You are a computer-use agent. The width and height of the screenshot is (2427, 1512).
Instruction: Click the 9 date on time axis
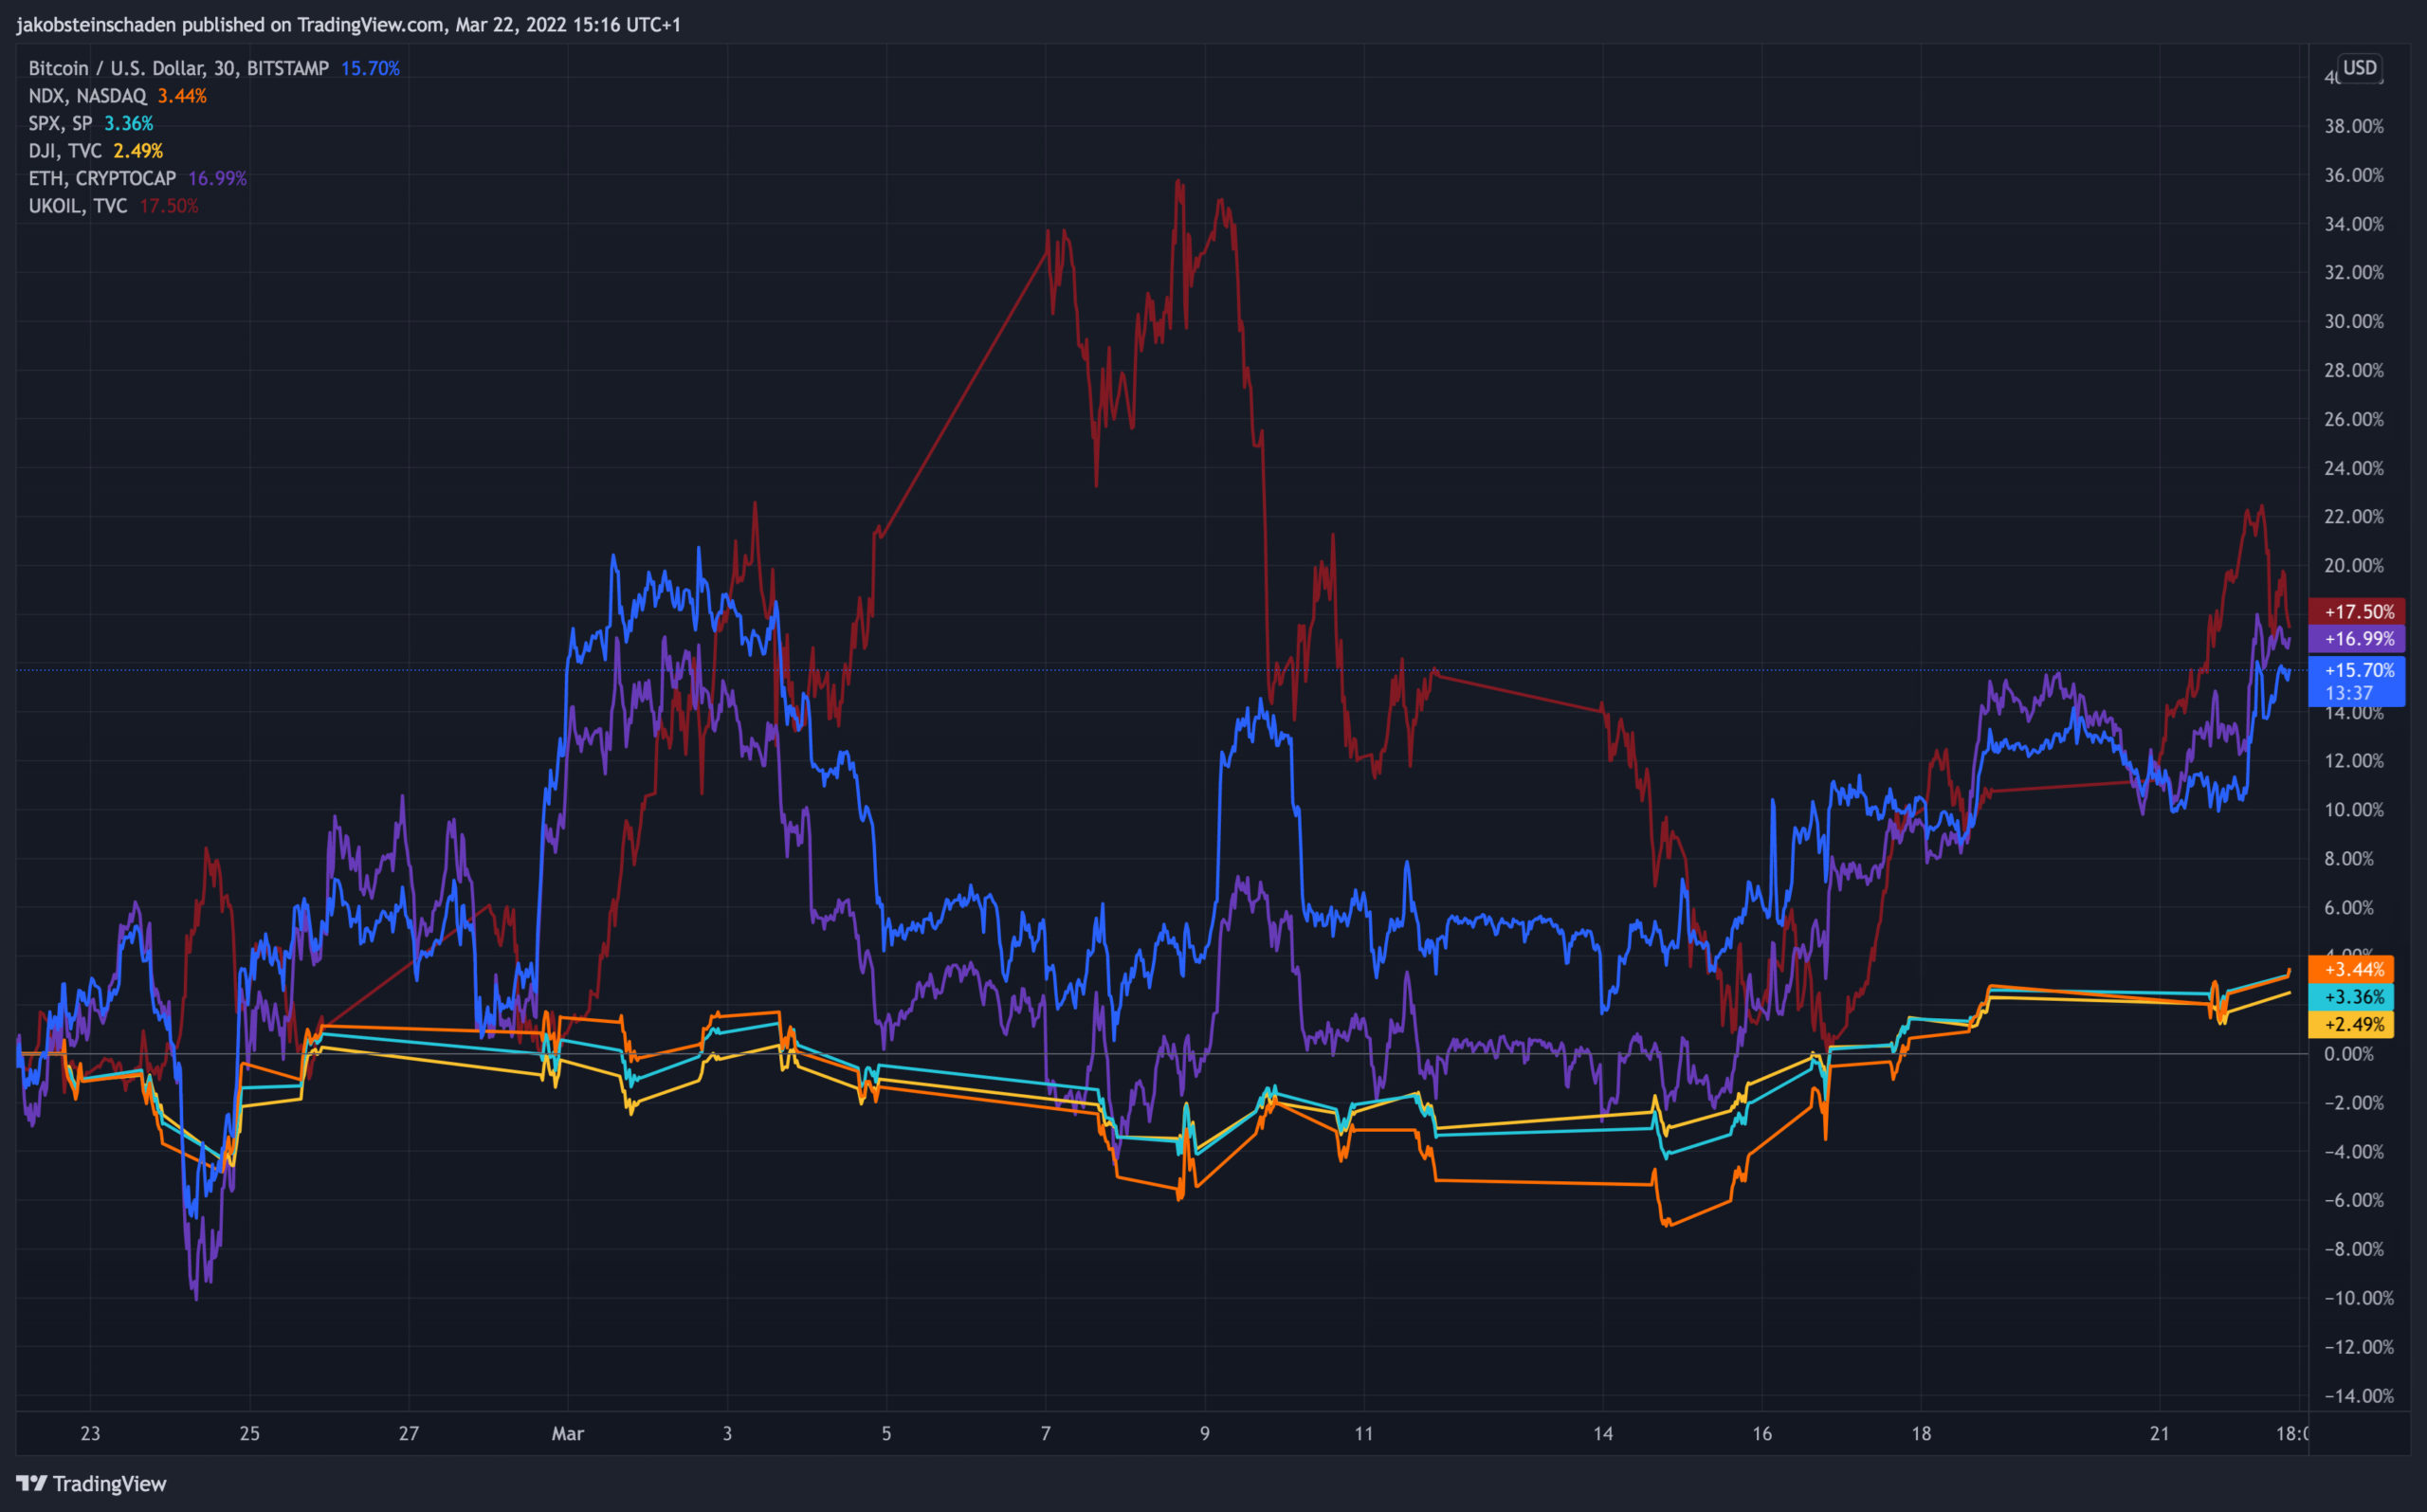click(x=1205, y=1433)
